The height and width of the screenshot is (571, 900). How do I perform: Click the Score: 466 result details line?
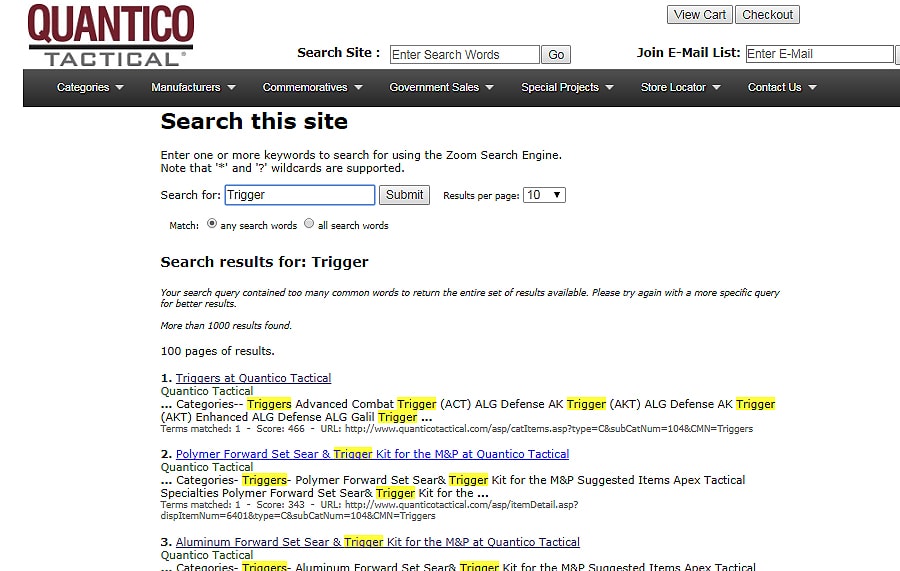(x=457, y=429)
